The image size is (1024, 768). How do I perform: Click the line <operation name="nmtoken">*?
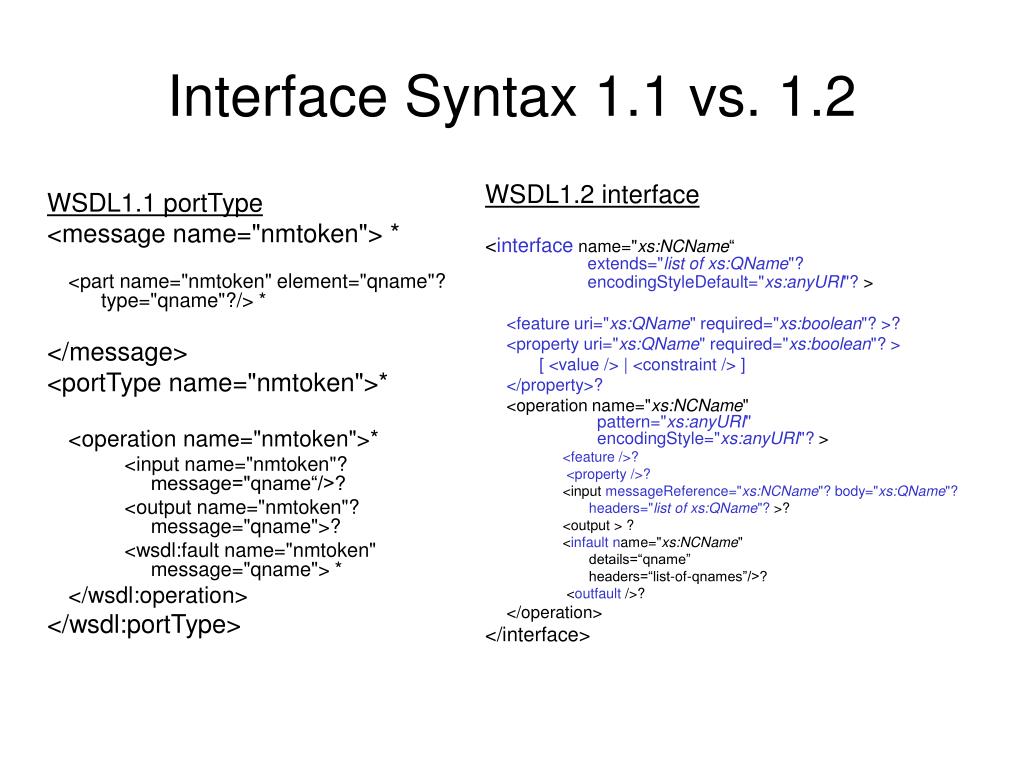(x=223, y=439)
